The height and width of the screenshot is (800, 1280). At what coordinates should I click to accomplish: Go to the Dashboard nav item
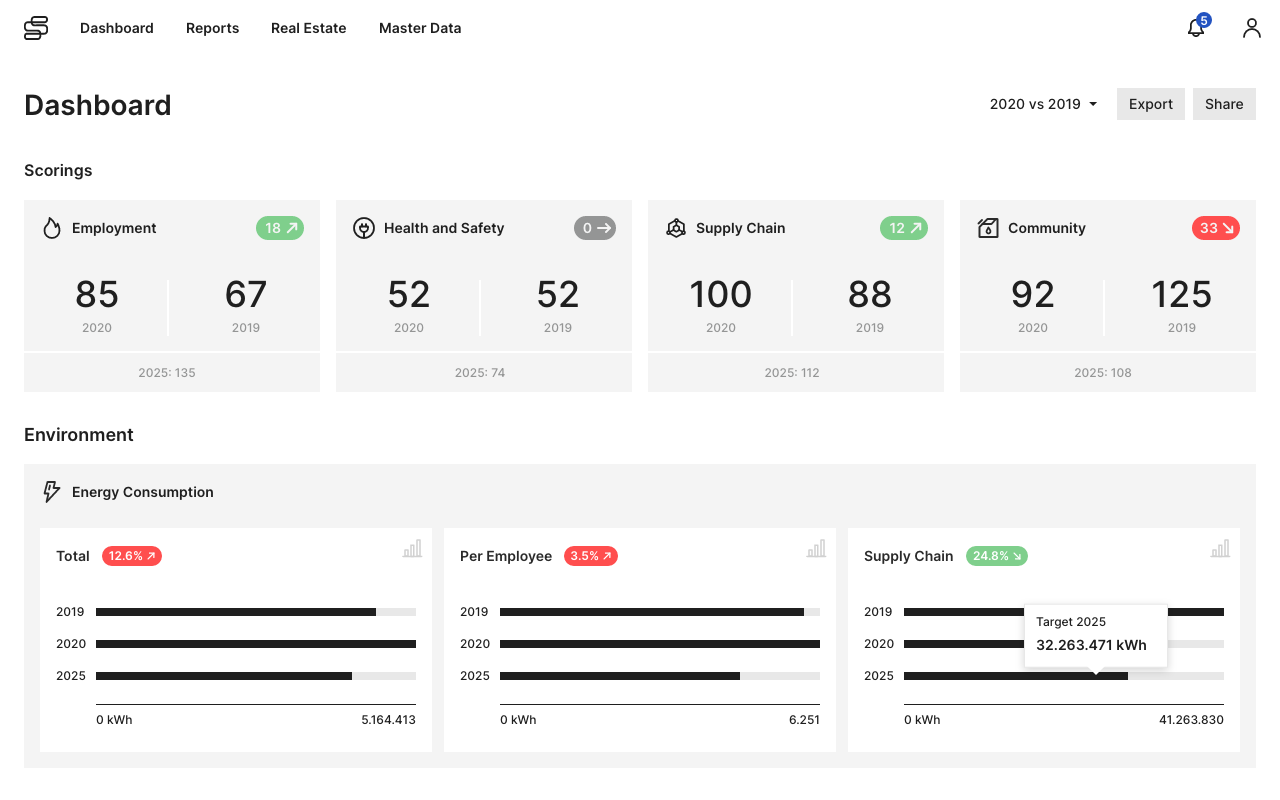click(117, 28)
